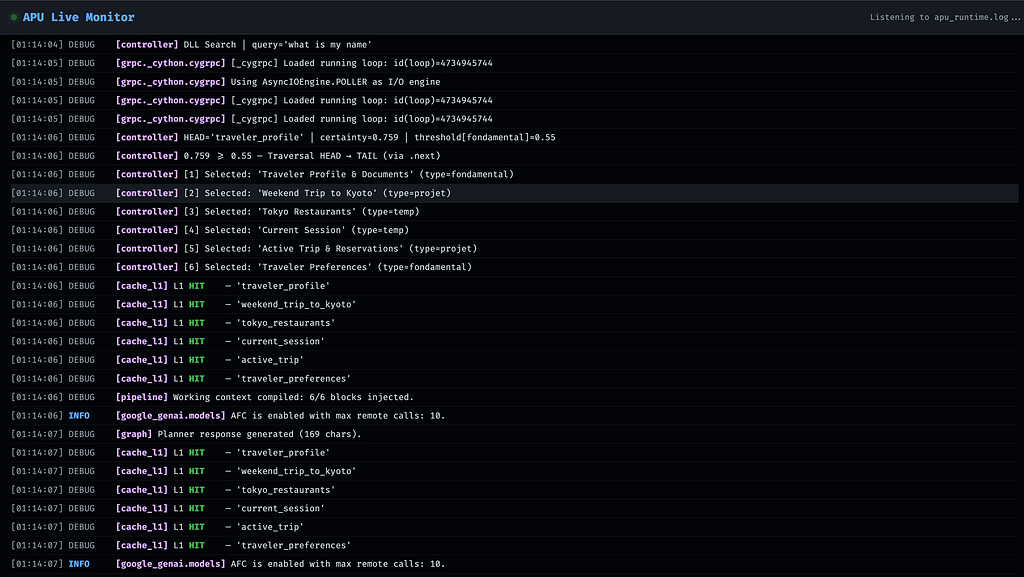Click 01:14:07 cache hit 'active_trip' line
This screenshot has width=1024, height=577.
click(x=515, y=527)
